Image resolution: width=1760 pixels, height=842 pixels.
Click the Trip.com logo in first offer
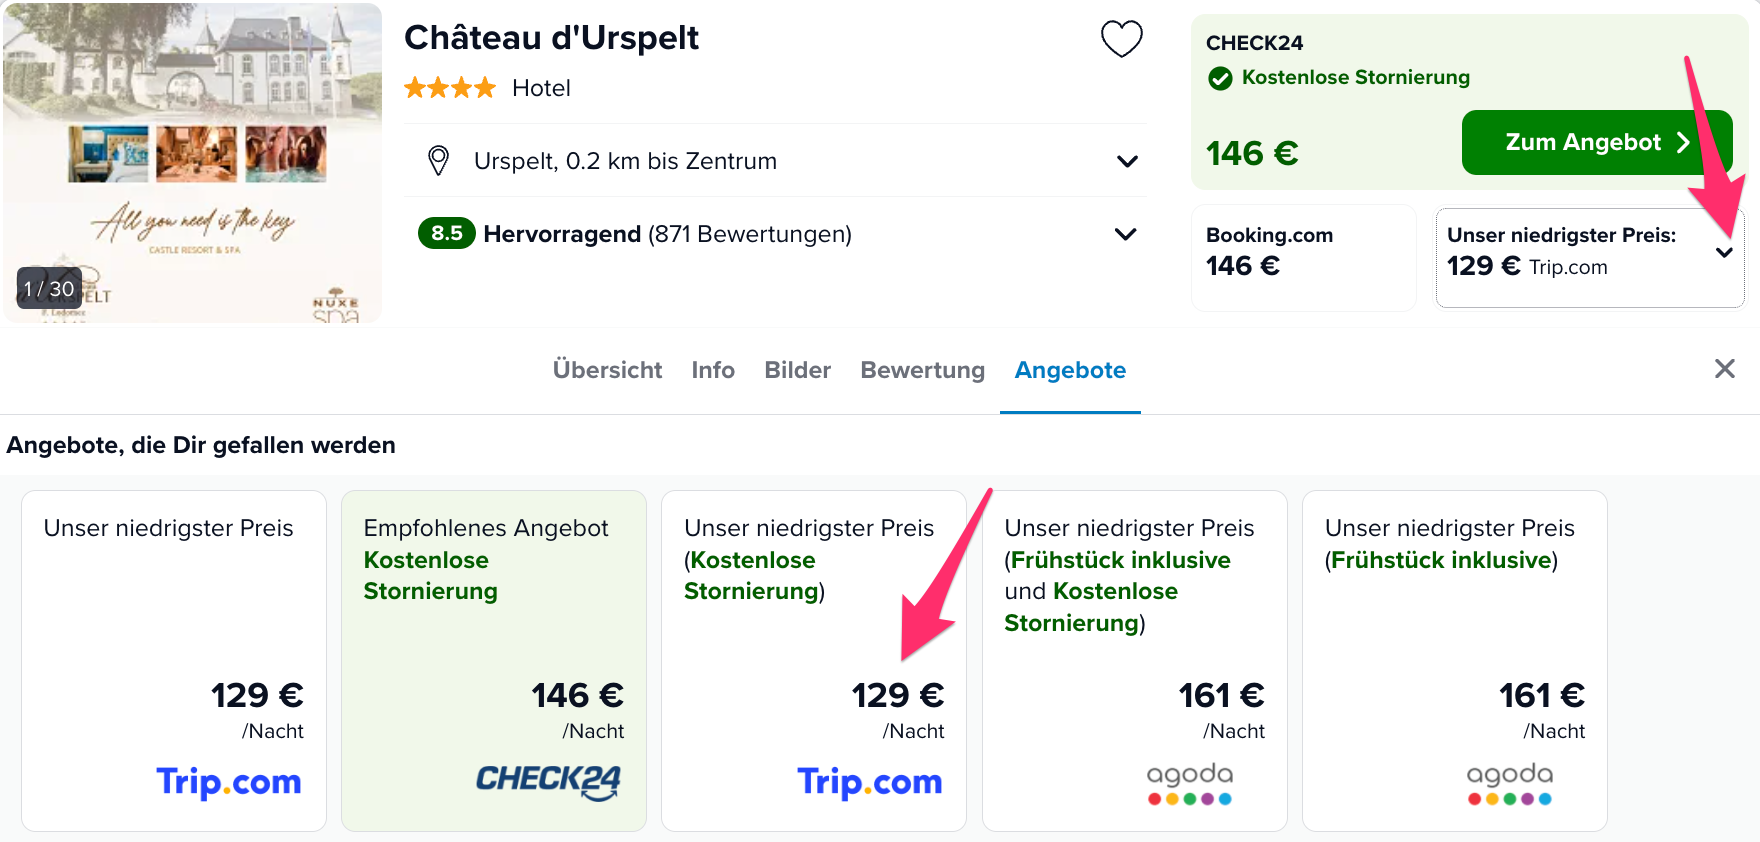tap(229, 781)
